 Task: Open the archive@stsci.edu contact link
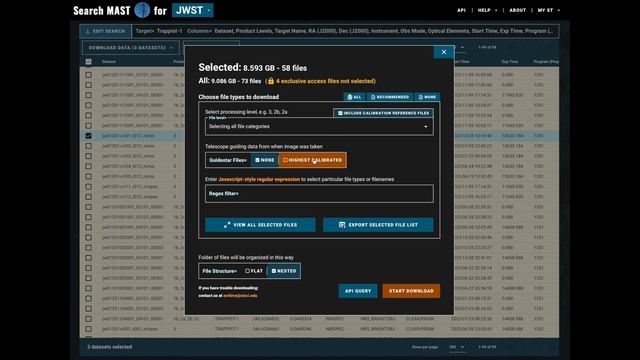tap(240, 296)
